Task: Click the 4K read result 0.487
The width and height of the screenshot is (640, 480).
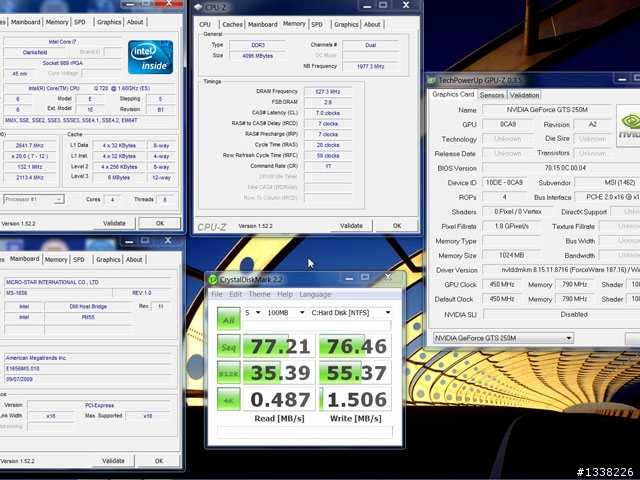Action: (x=279, y=399)
